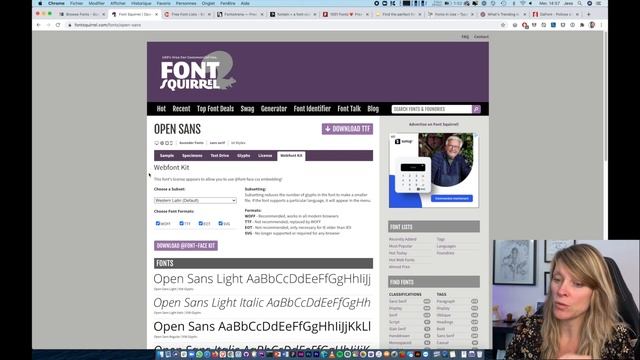Click the Headings tag count badge
The height and width of the screenshot is (360, 640).
click(474, 322)
